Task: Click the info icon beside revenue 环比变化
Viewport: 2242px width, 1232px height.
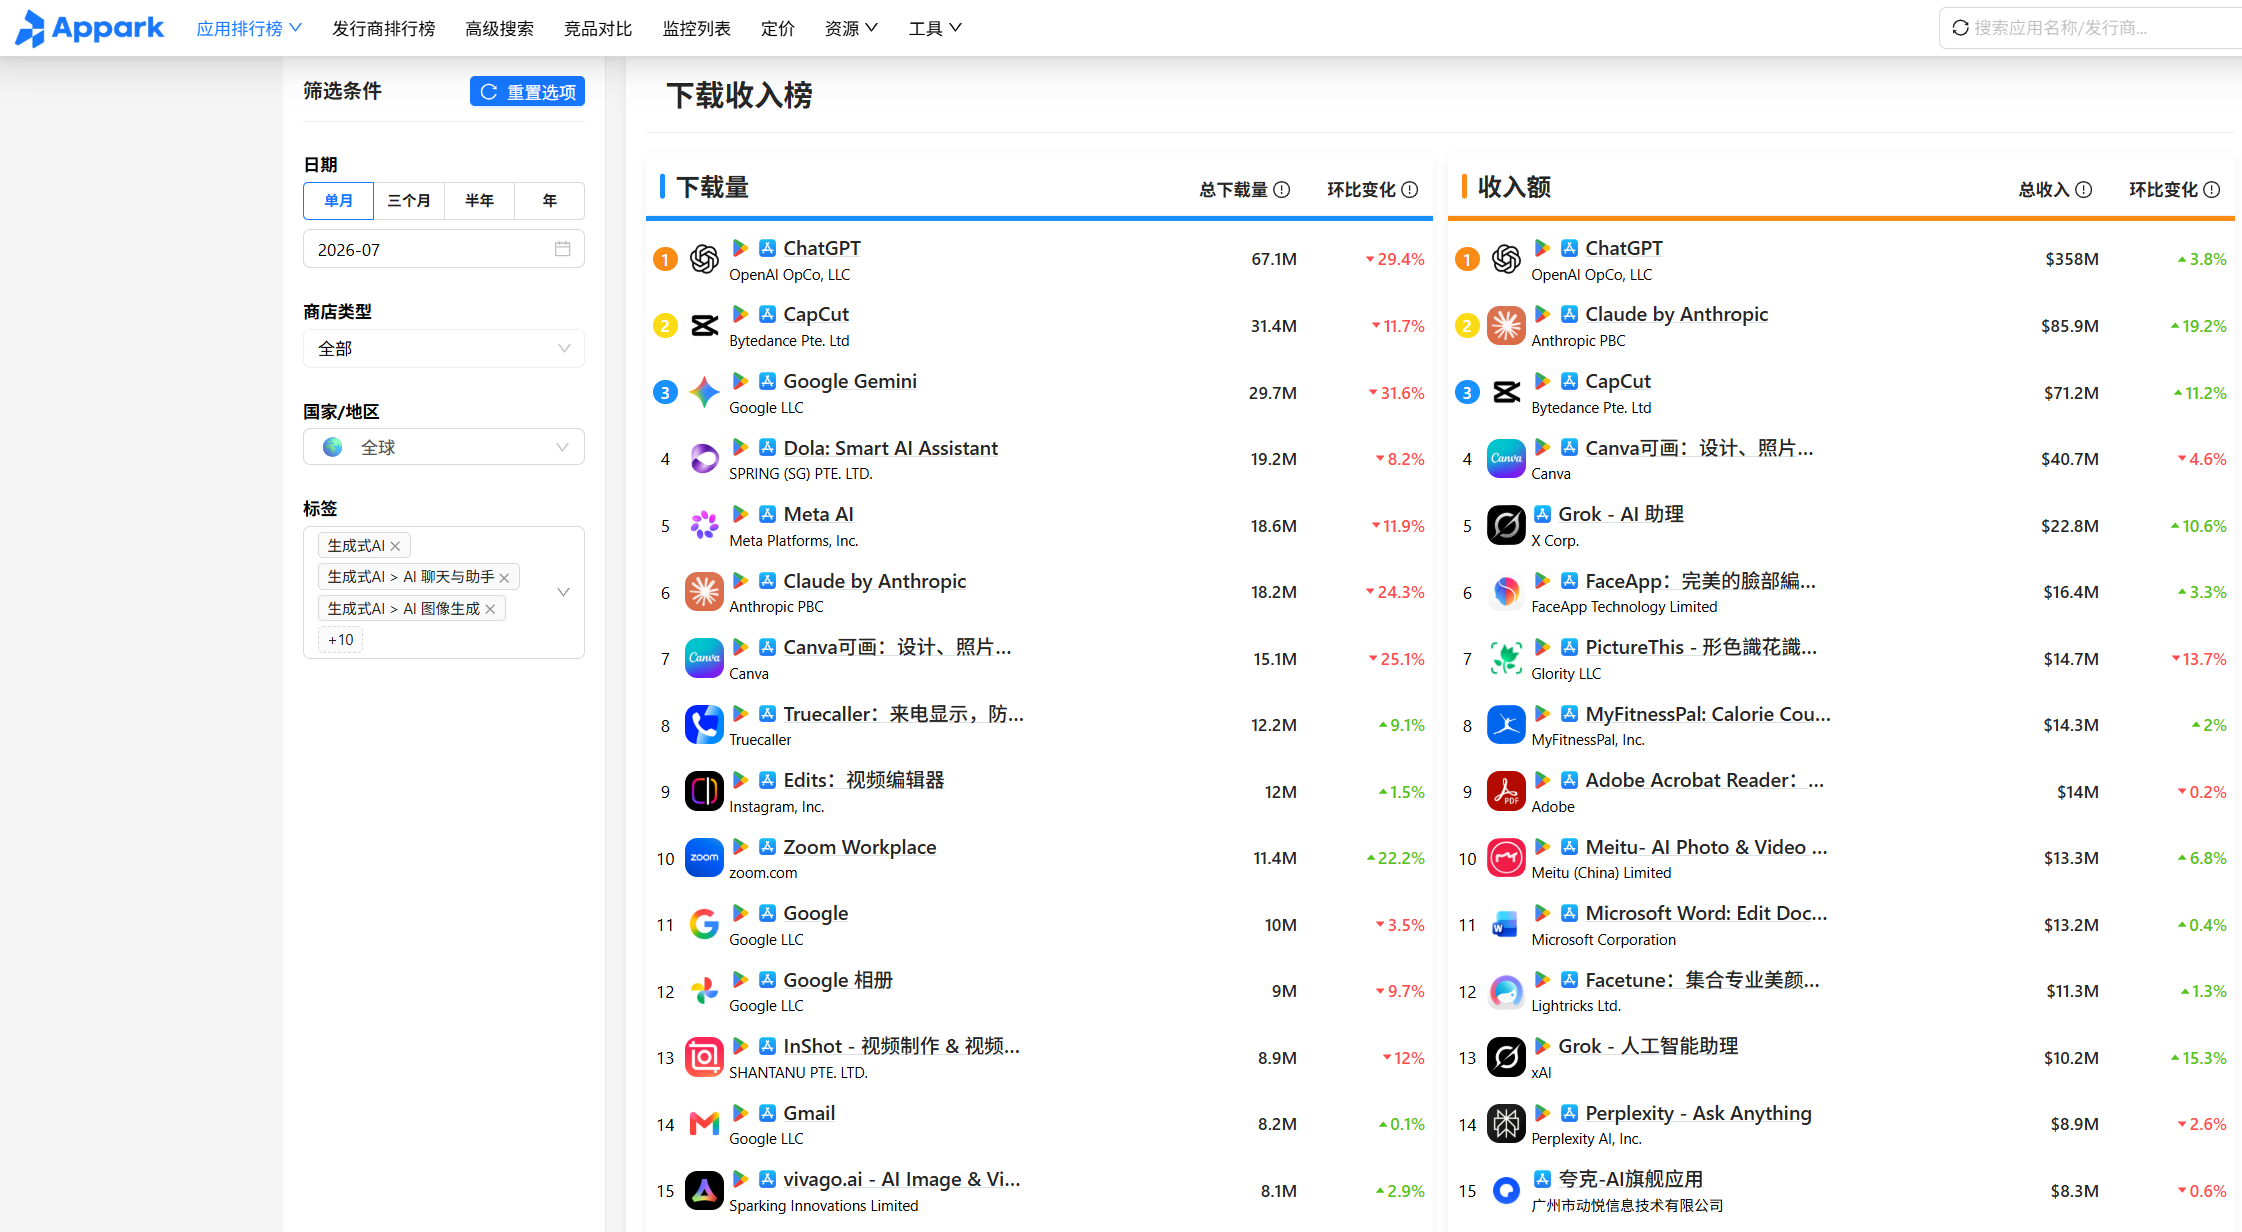Action: [x=2212, y=190]
